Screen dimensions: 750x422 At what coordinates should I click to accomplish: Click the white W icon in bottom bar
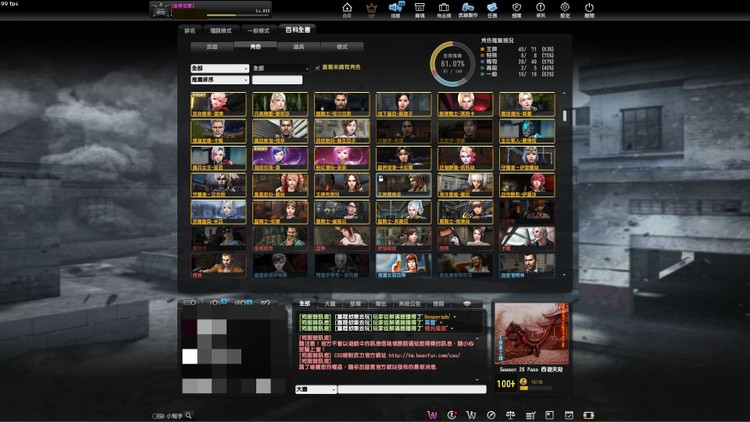(471, 415)
